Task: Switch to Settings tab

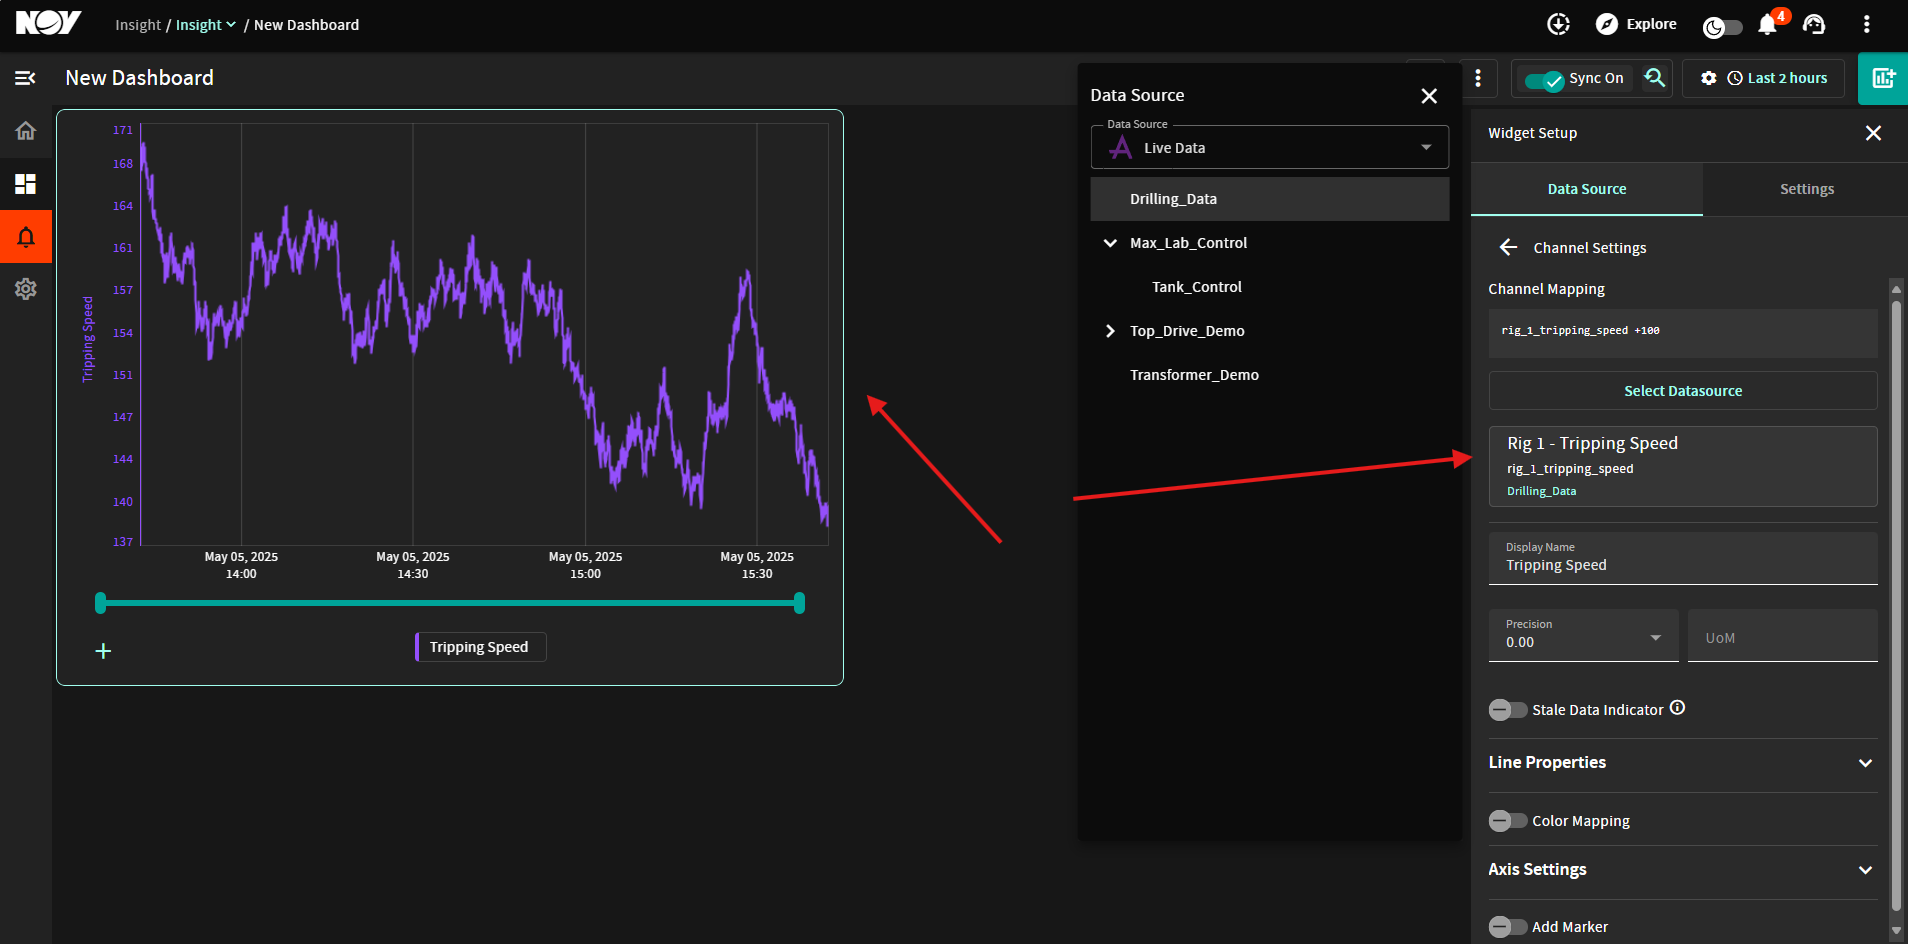Action: 1806,189
